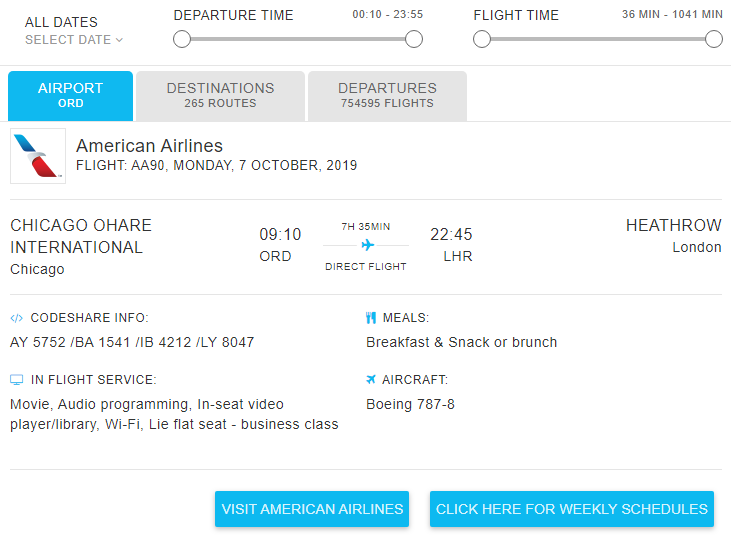Viewport: 731px width, 536px height.
Task: Open the Departures 754595 Flights tab
Action: 387,96
